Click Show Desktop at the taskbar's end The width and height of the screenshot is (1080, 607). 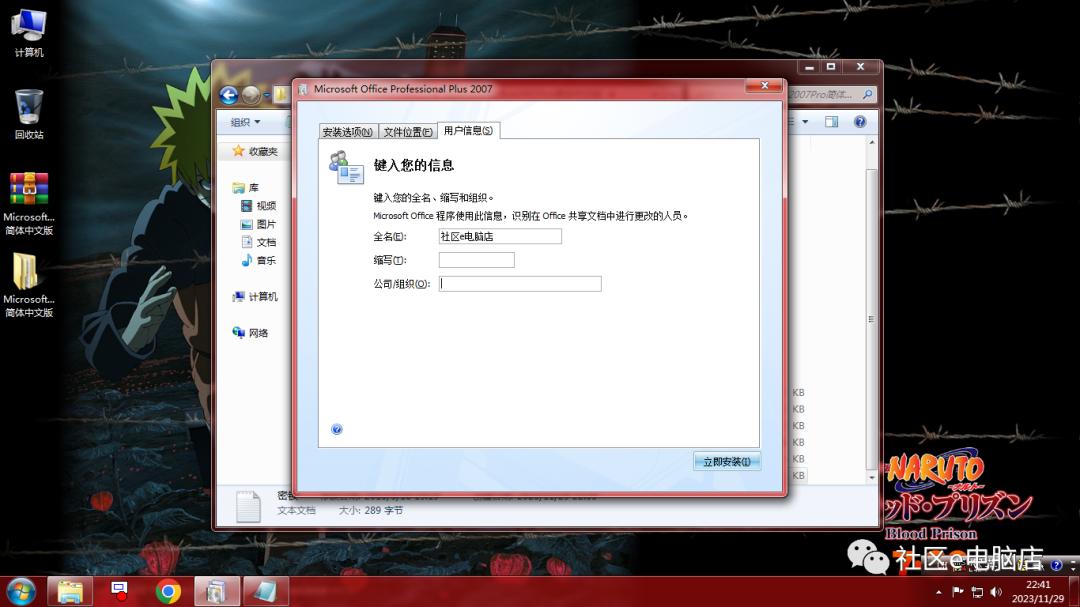[1074, 592]
